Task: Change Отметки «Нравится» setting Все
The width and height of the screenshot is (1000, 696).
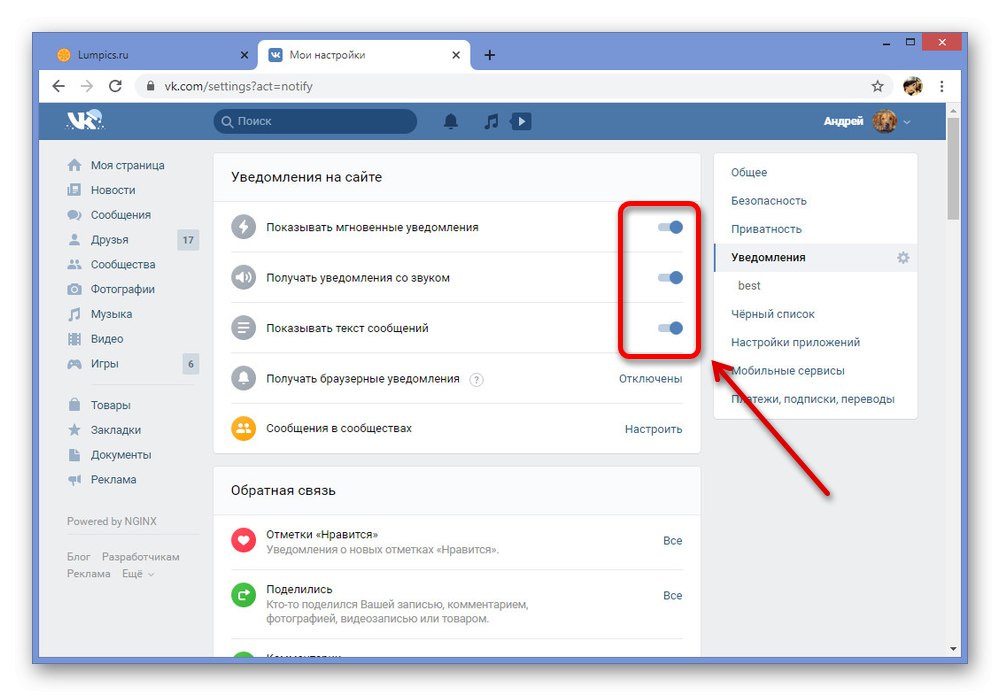Action: coord(672,540)
